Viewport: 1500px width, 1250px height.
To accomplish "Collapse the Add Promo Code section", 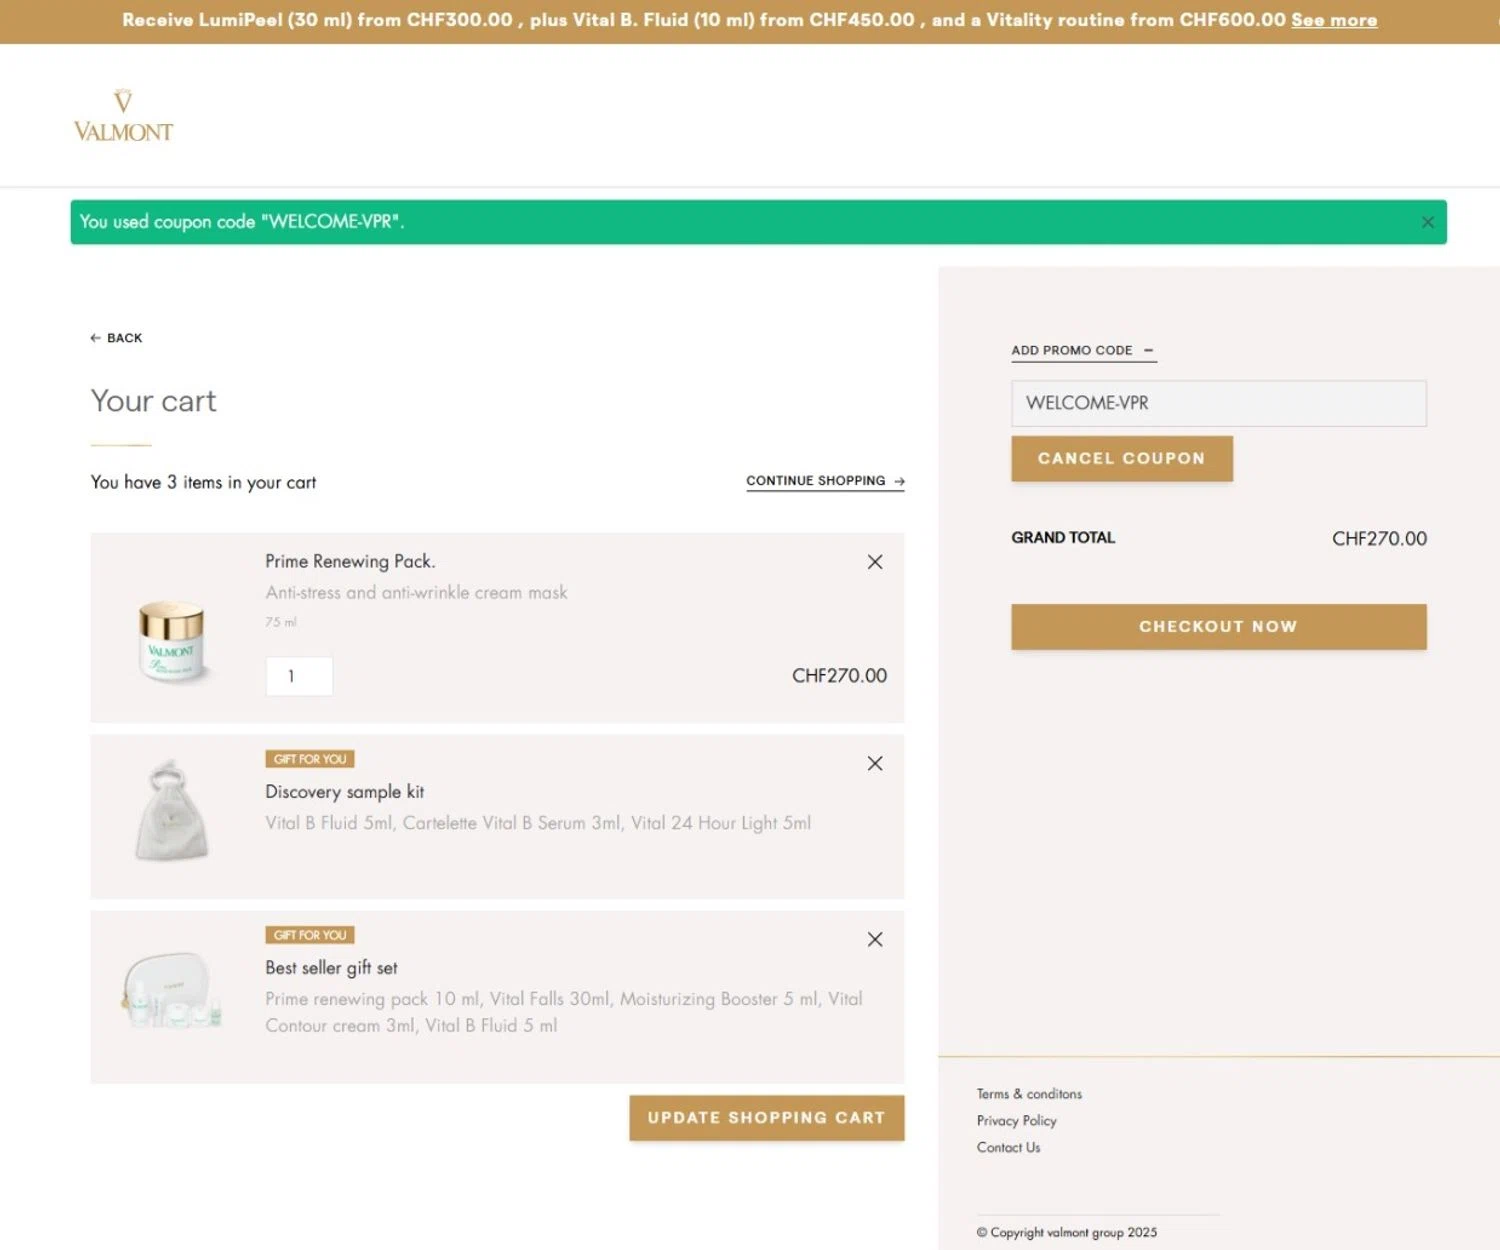I will [1083, 351].
